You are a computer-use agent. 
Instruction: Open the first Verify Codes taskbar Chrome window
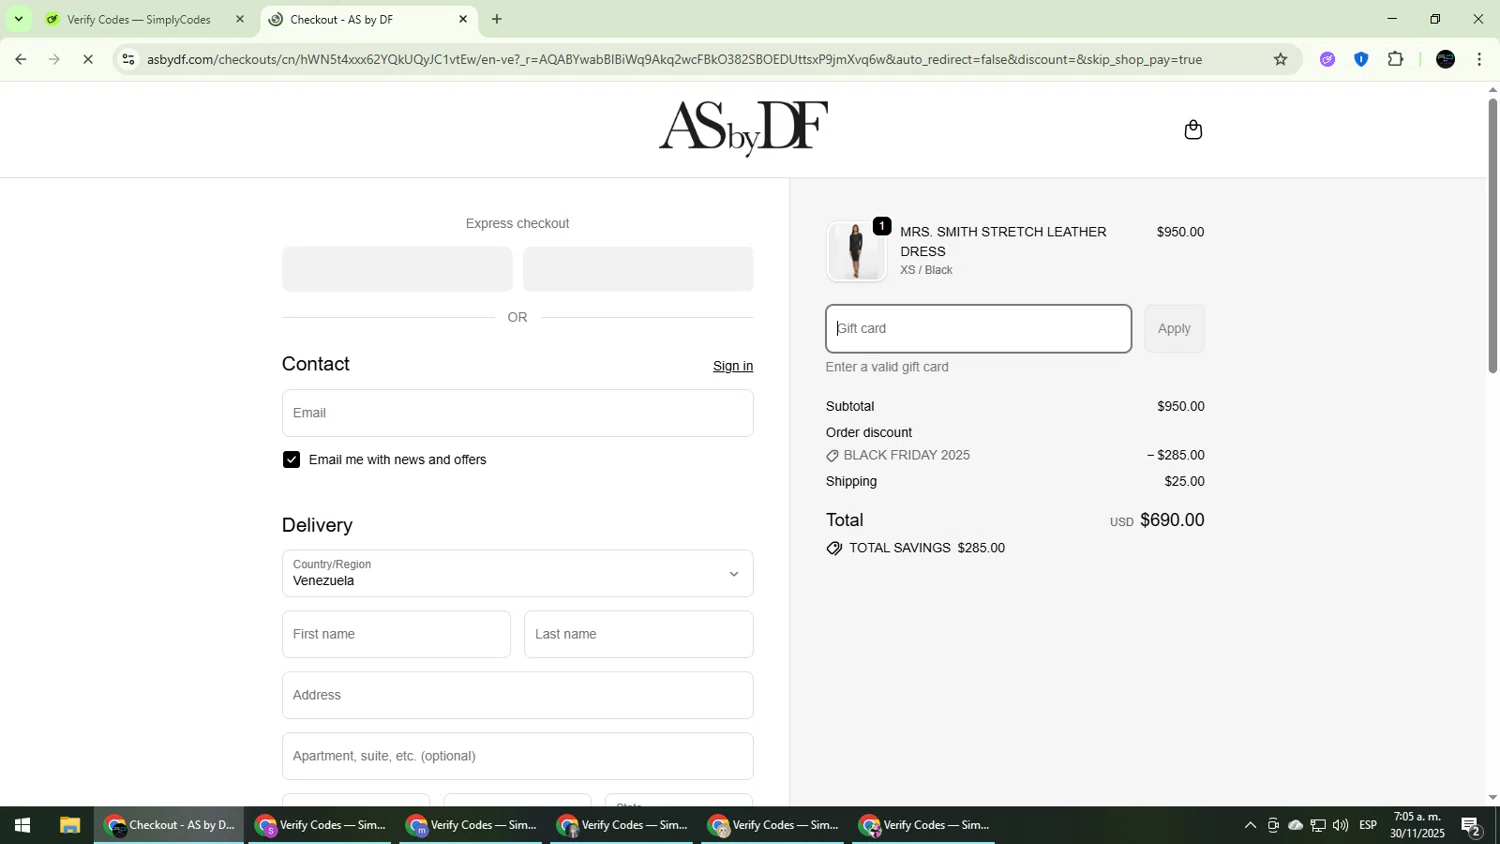point(321,826)
